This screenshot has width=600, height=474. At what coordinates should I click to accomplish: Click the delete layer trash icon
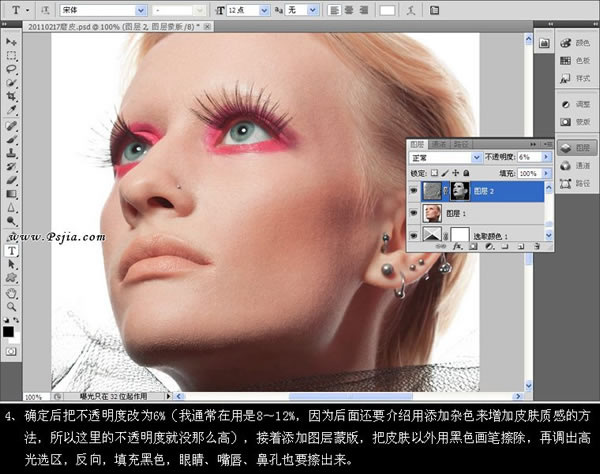537,247
